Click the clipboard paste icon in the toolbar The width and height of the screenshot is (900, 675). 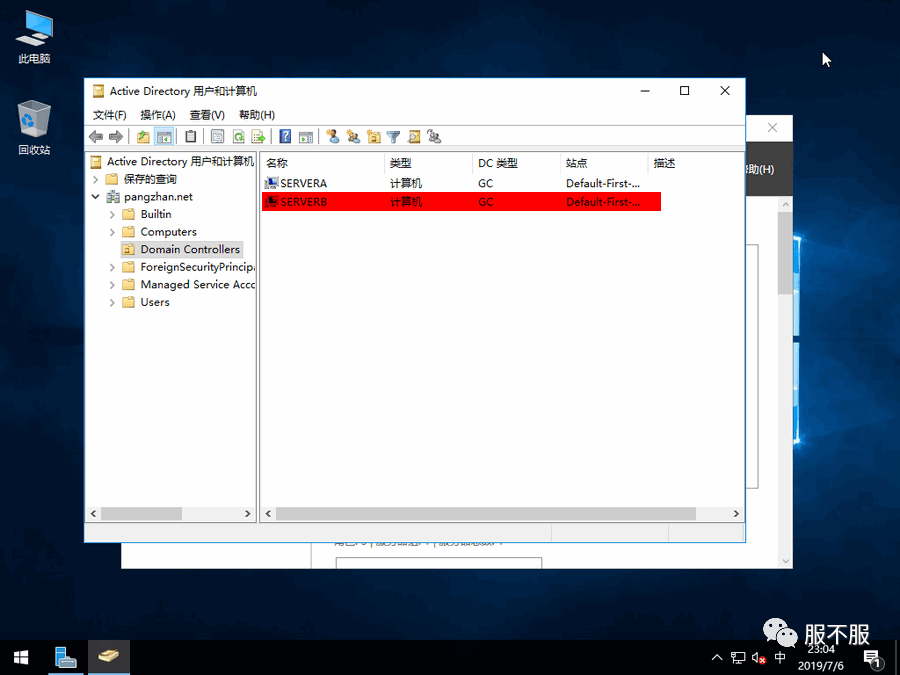(x=191, y=137)
